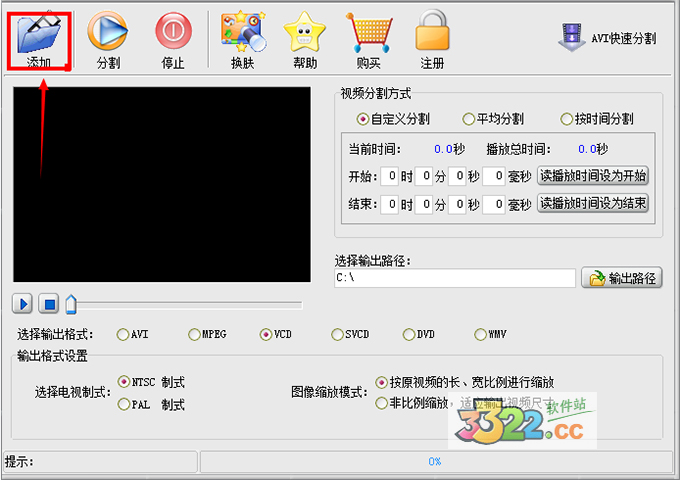Click the 选择输出格式: label
Image resolution: width=680 pixels, height=480 pixels.
pyautogui.click(x=55, y=334)
